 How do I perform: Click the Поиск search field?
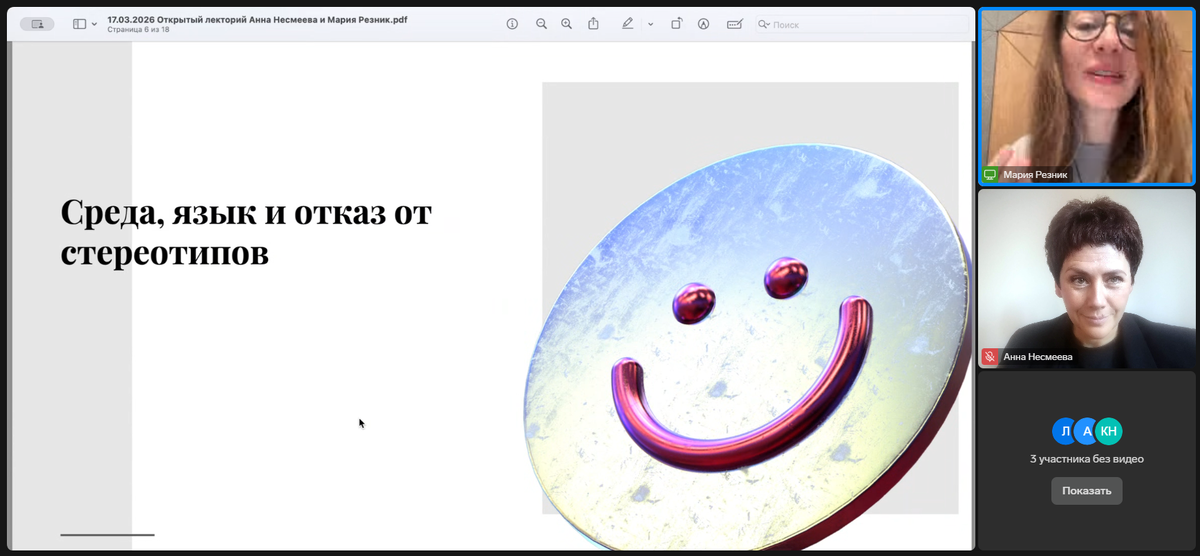click(862, 24)
